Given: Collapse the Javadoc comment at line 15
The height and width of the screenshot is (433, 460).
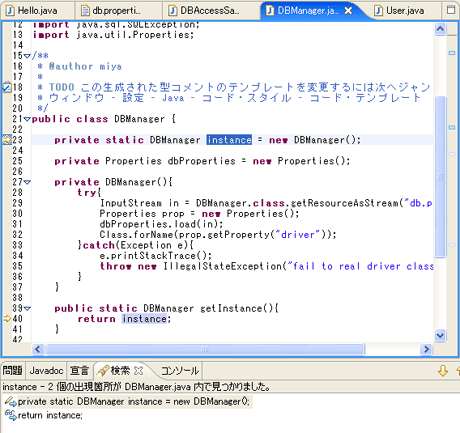Looking at the screenshot, I should tap(27, 56).
